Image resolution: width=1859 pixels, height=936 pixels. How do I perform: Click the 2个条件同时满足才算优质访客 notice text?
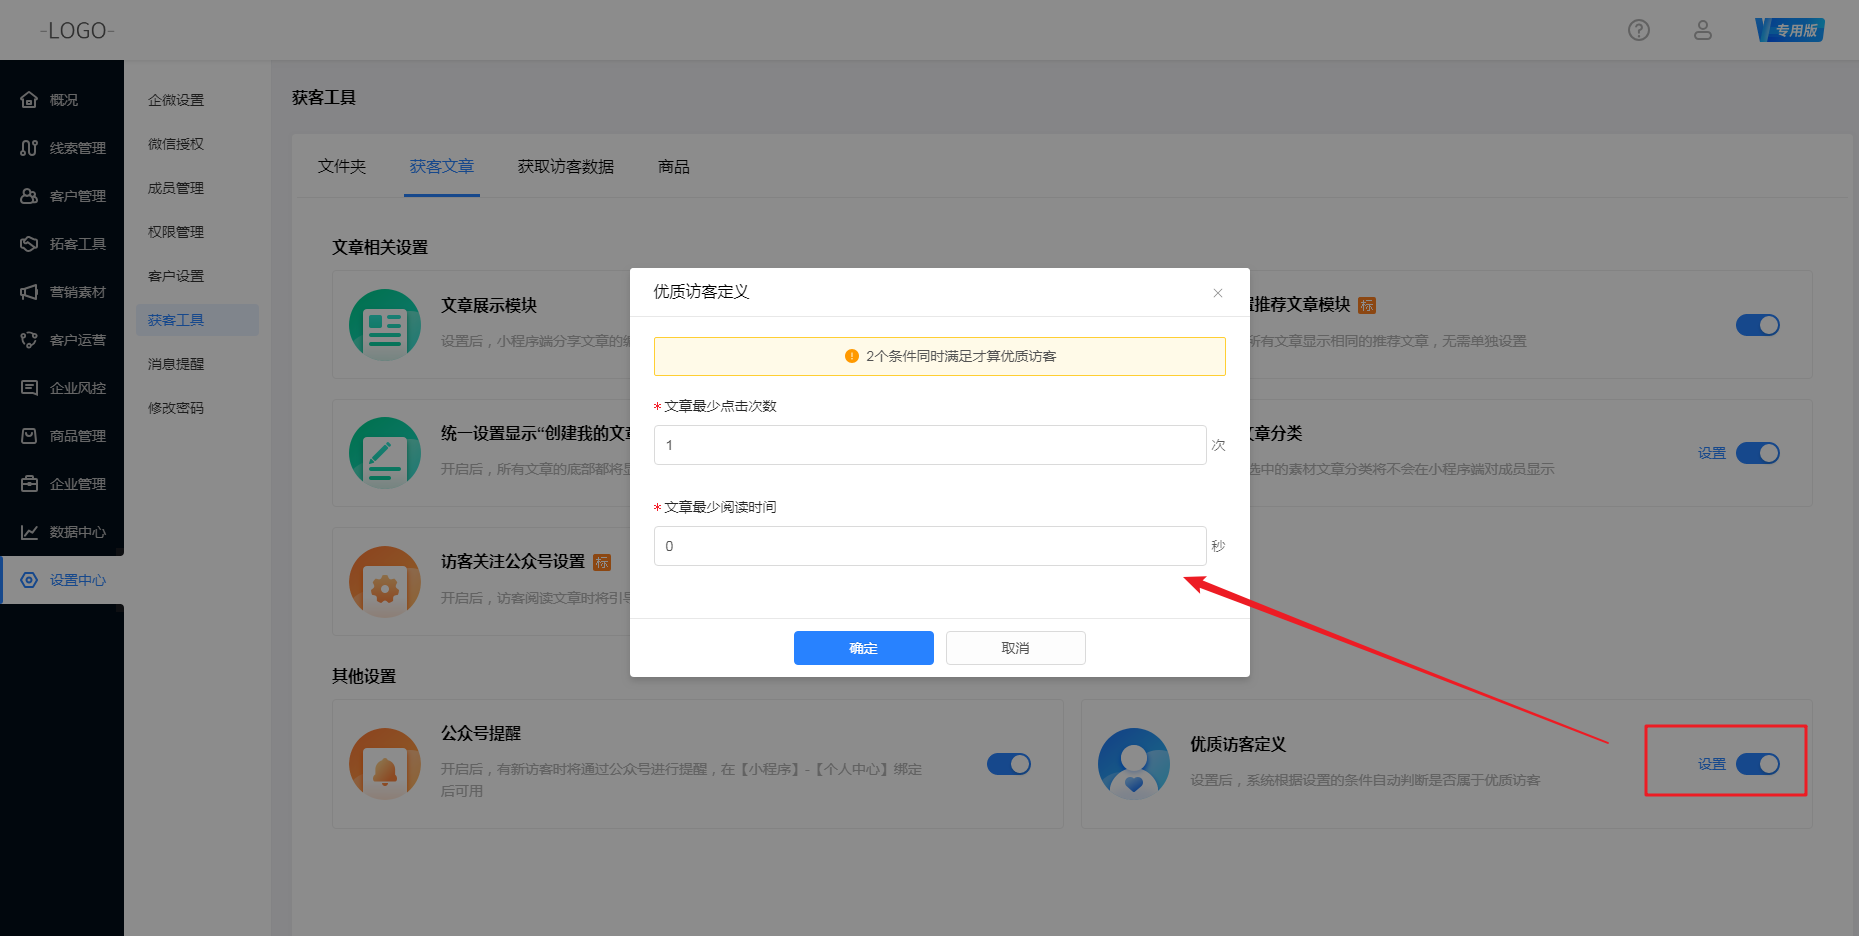[x=961, y=356]
